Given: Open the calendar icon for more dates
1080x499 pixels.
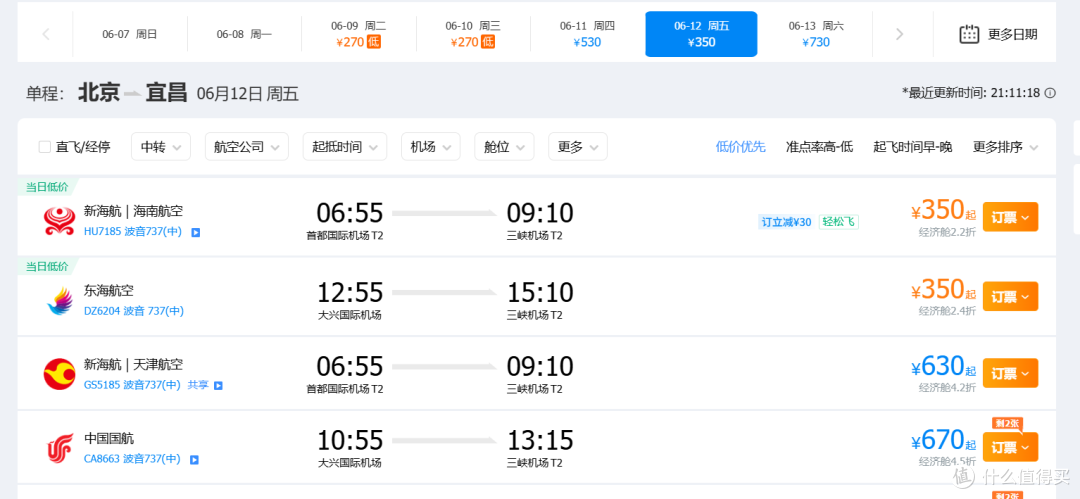Looking at the screenshot, I should coord(969,34).
